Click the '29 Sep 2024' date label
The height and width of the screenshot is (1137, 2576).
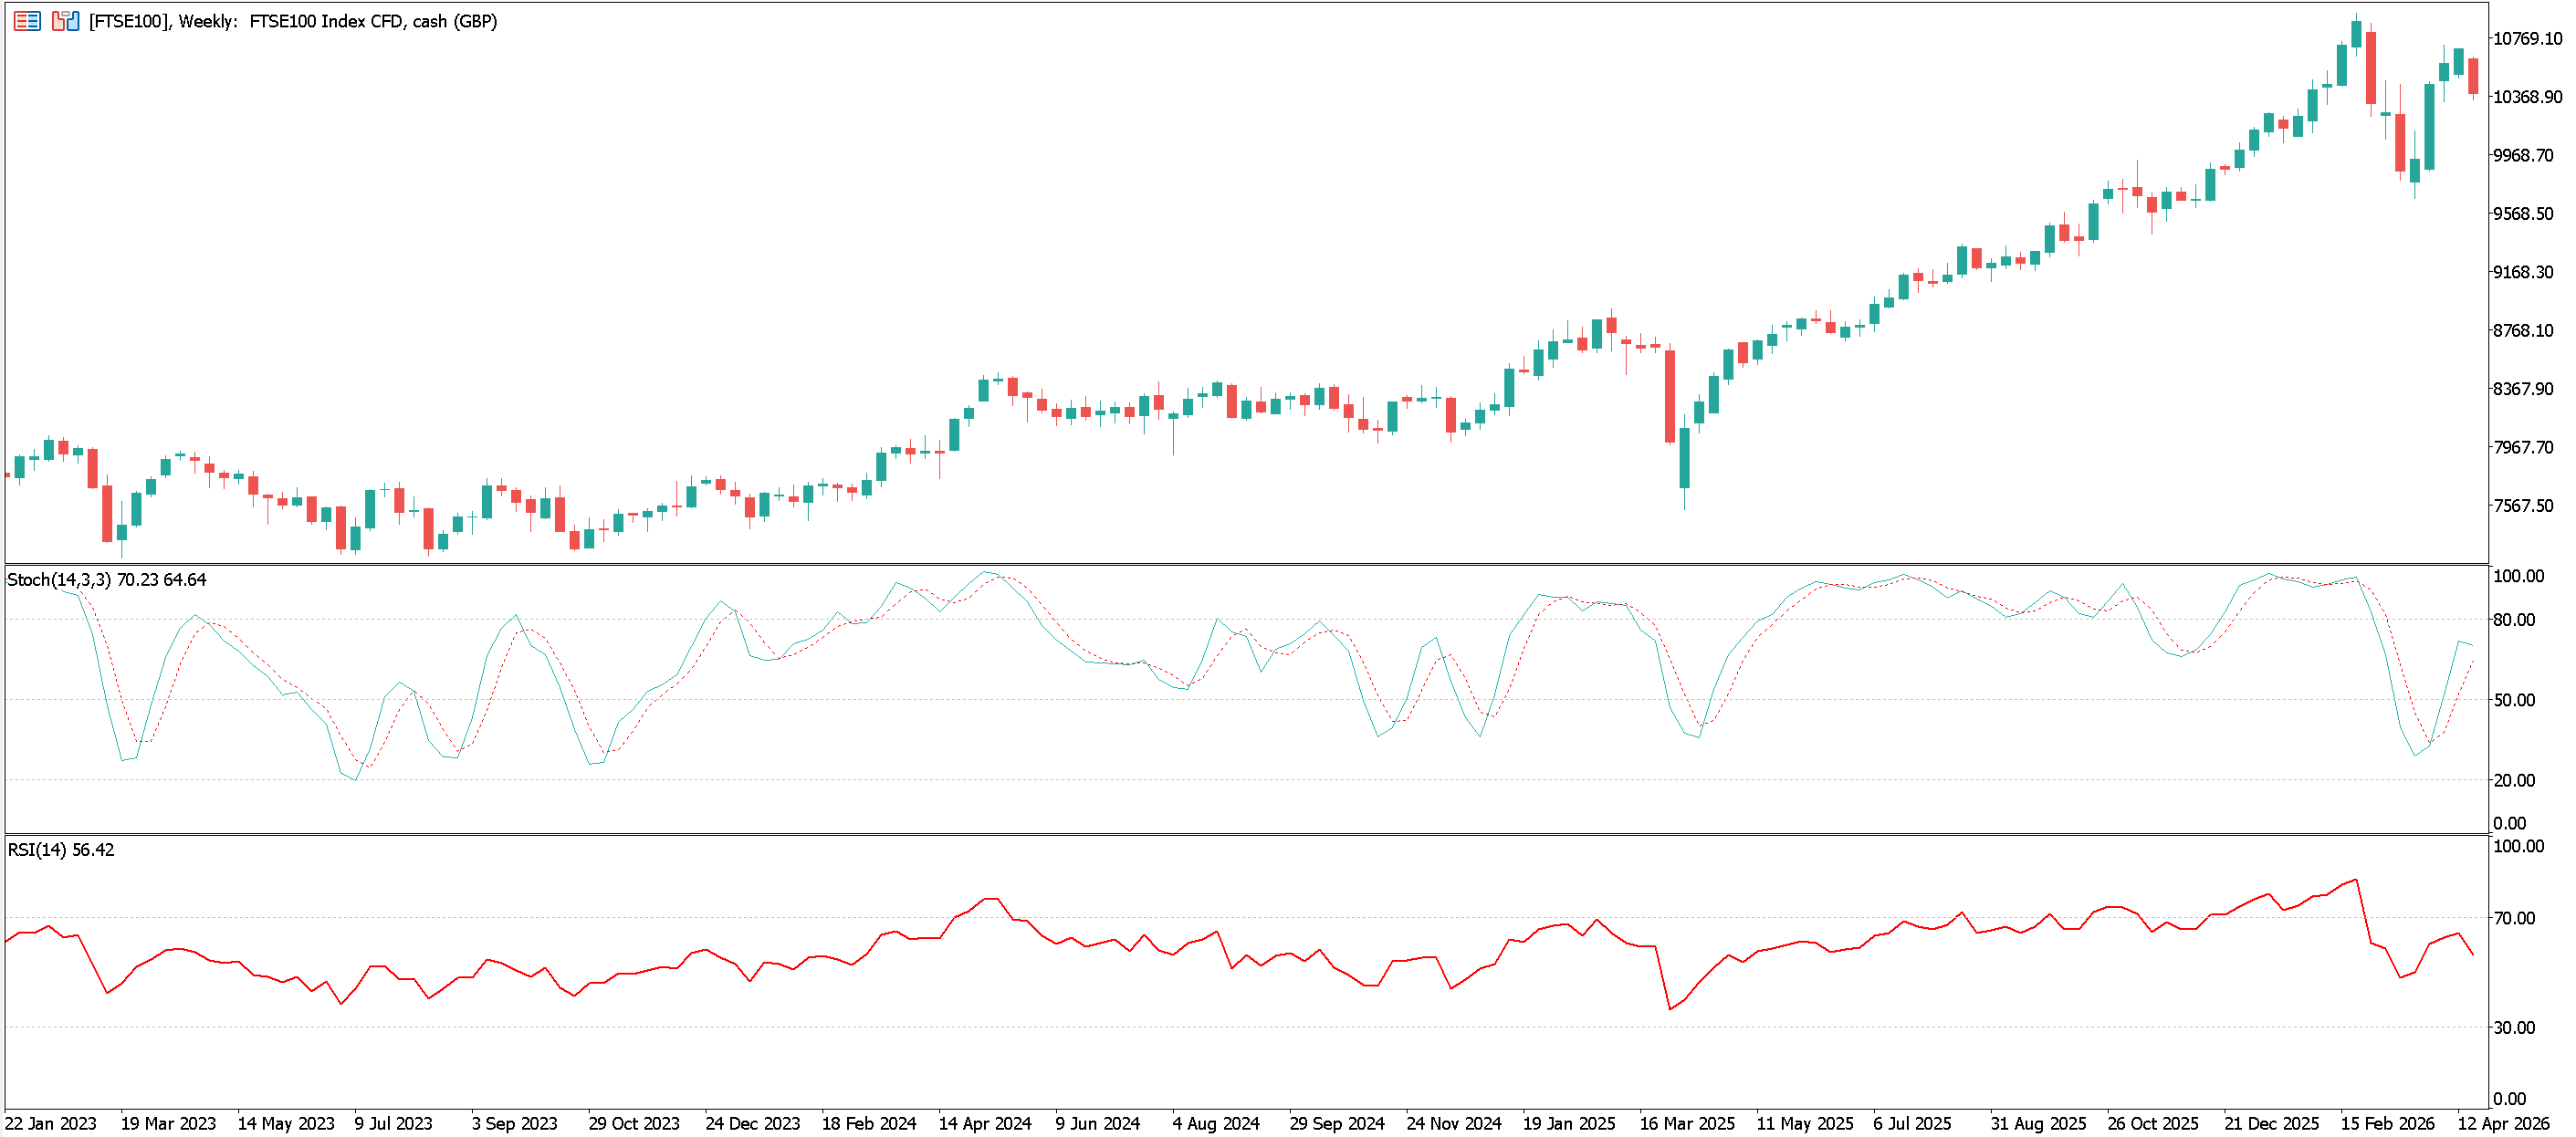point(1337,1124)
